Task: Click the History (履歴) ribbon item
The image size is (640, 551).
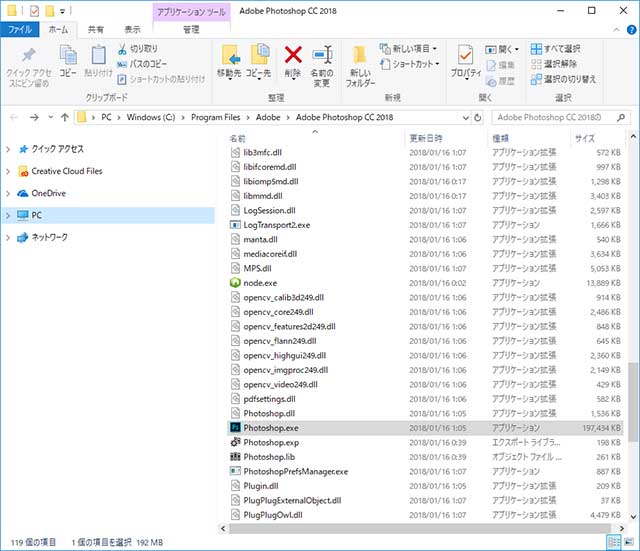Action: [x=500, y=81]
